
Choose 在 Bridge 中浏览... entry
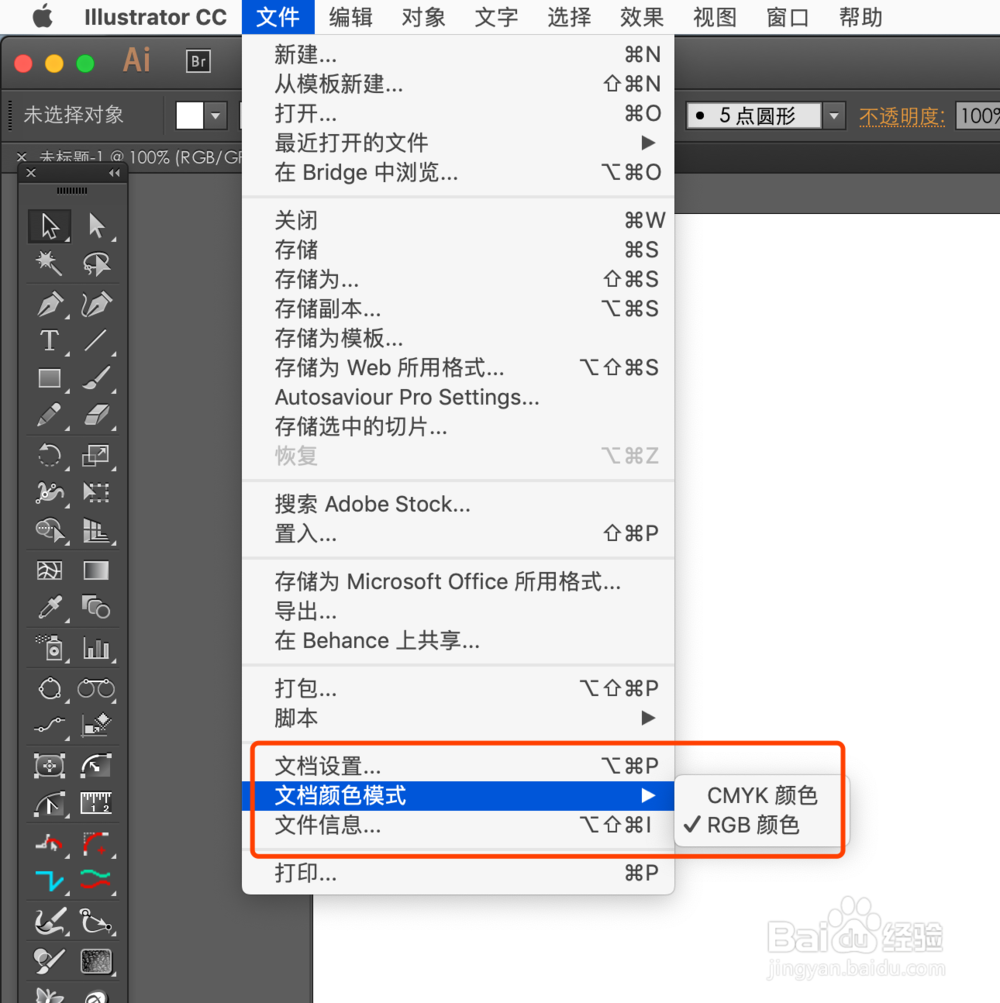click(458, 172)
